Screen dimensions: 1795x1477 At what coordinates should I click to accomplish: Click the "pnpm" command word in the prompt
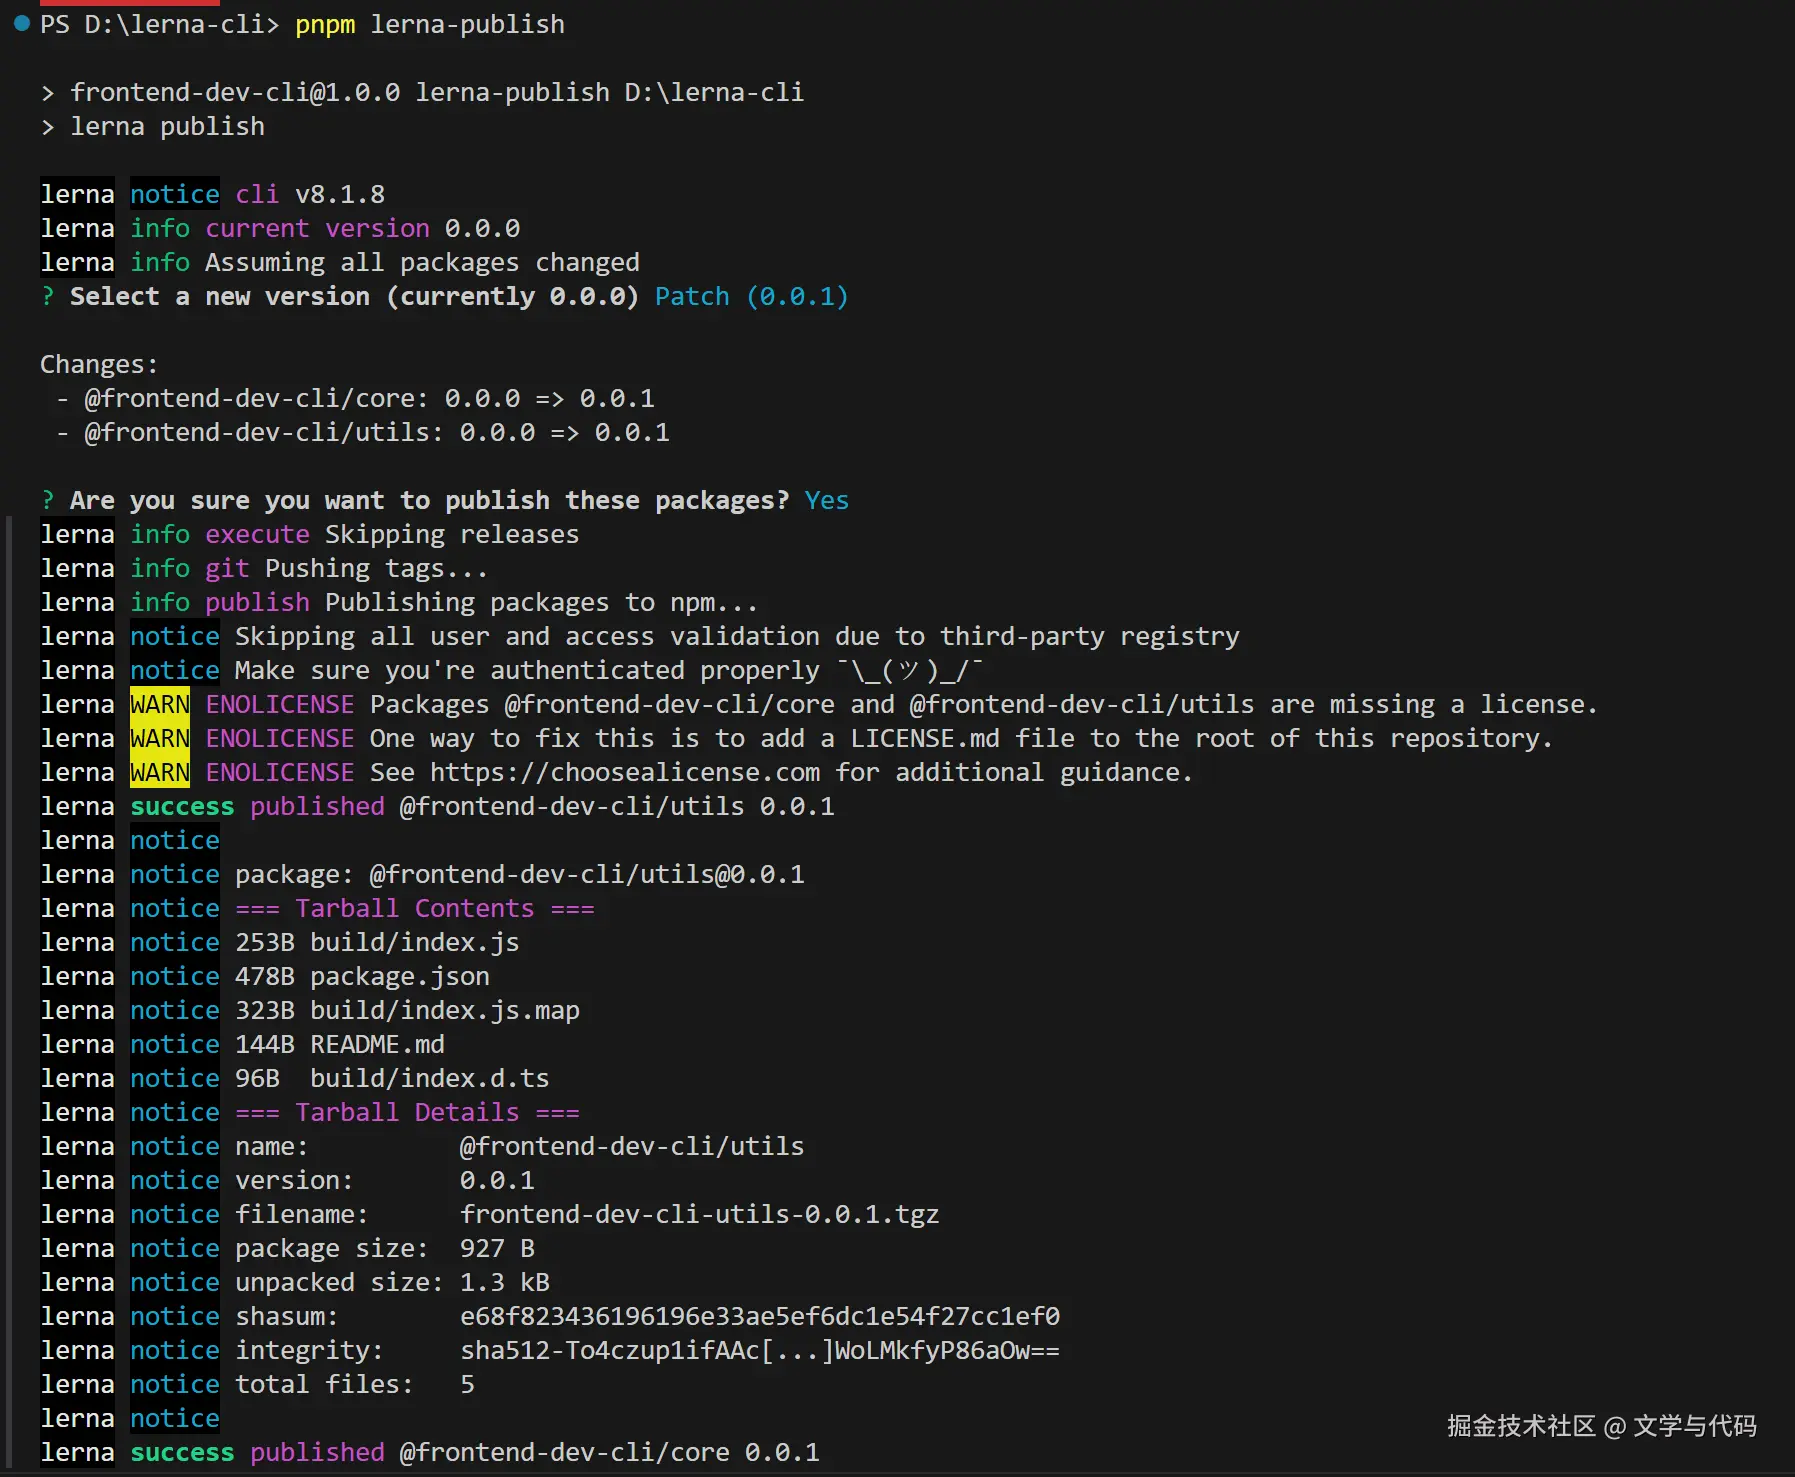pos(325,24)
